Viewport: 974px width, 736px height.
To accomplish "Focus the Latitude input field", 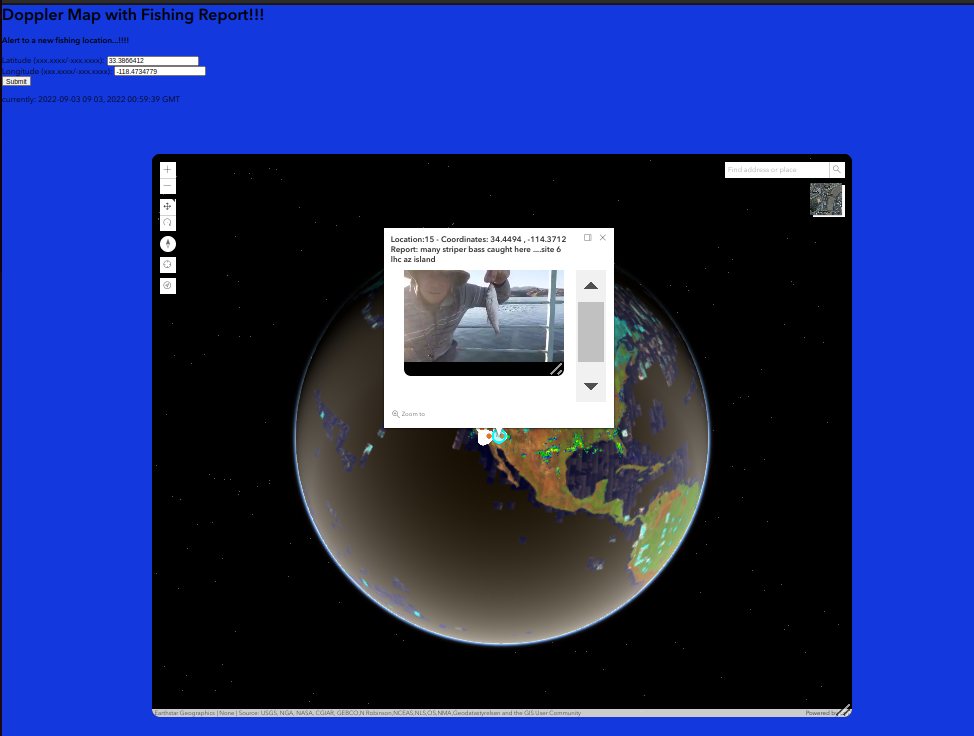I will pos(153,61).
